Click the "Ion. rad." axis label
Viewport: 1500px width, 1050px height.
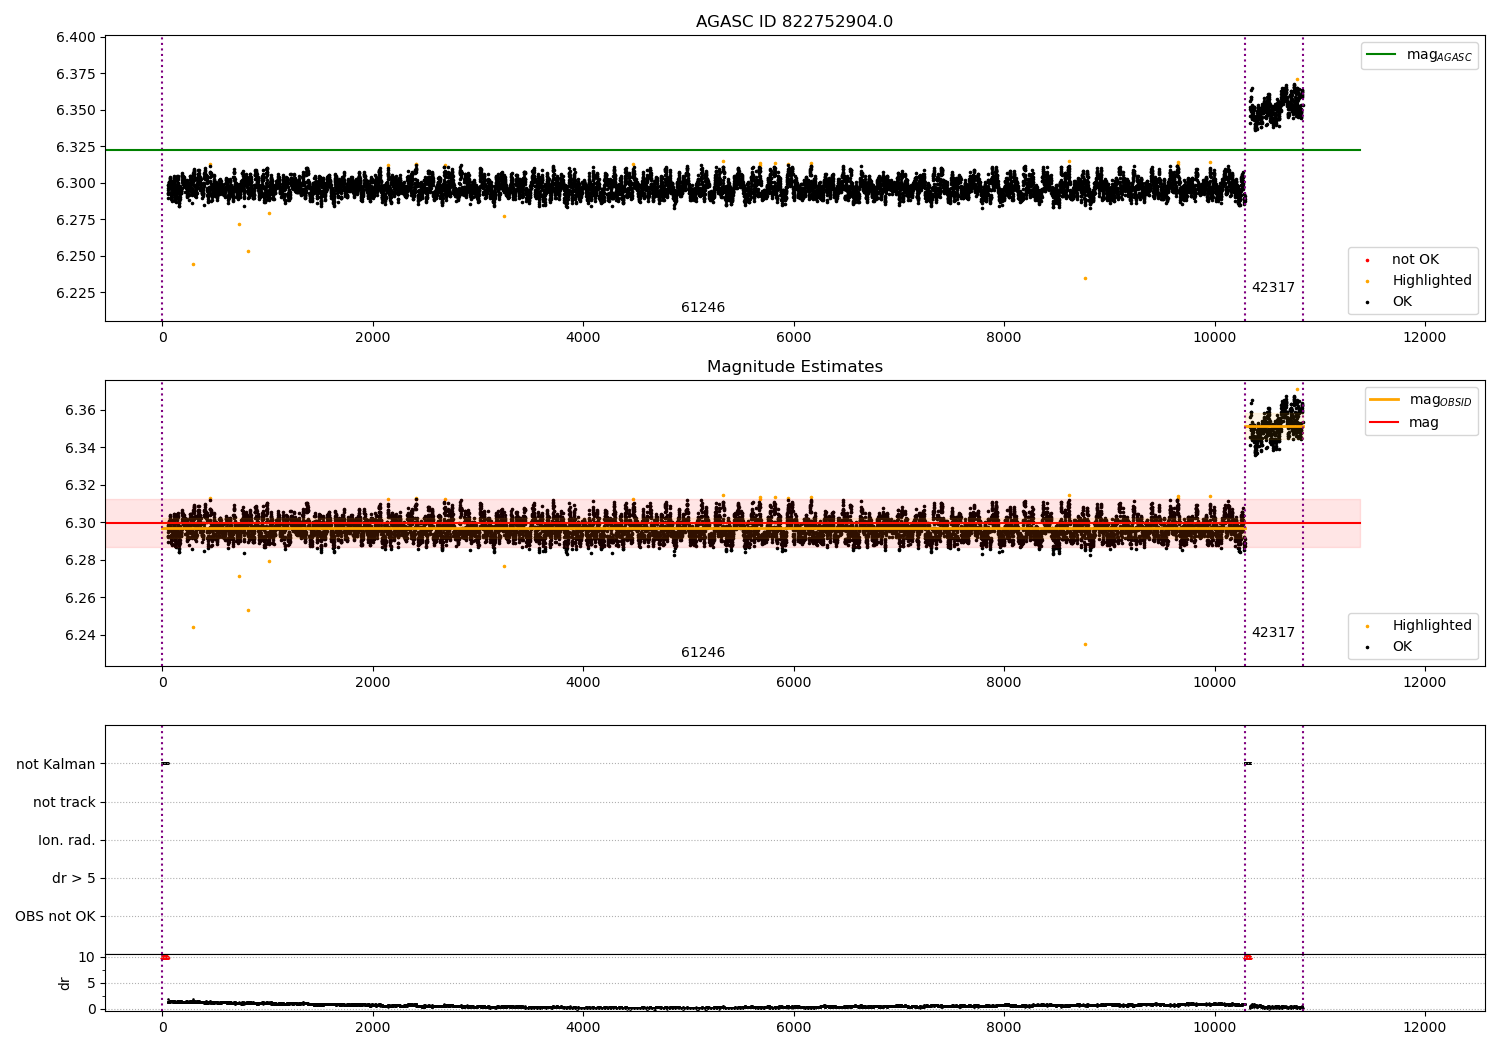pyautogui.click(x=67, y=841)
